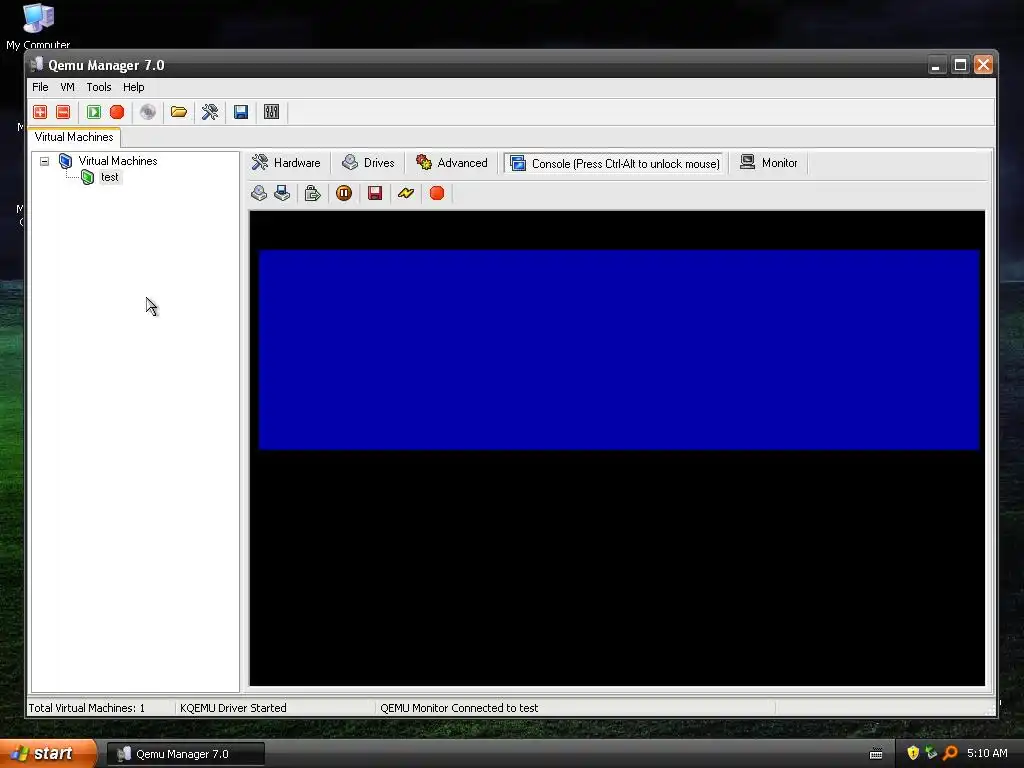Collapse the Virtual Machines tree node
This screenshot has width=1024, height=768.
point(44,161)
